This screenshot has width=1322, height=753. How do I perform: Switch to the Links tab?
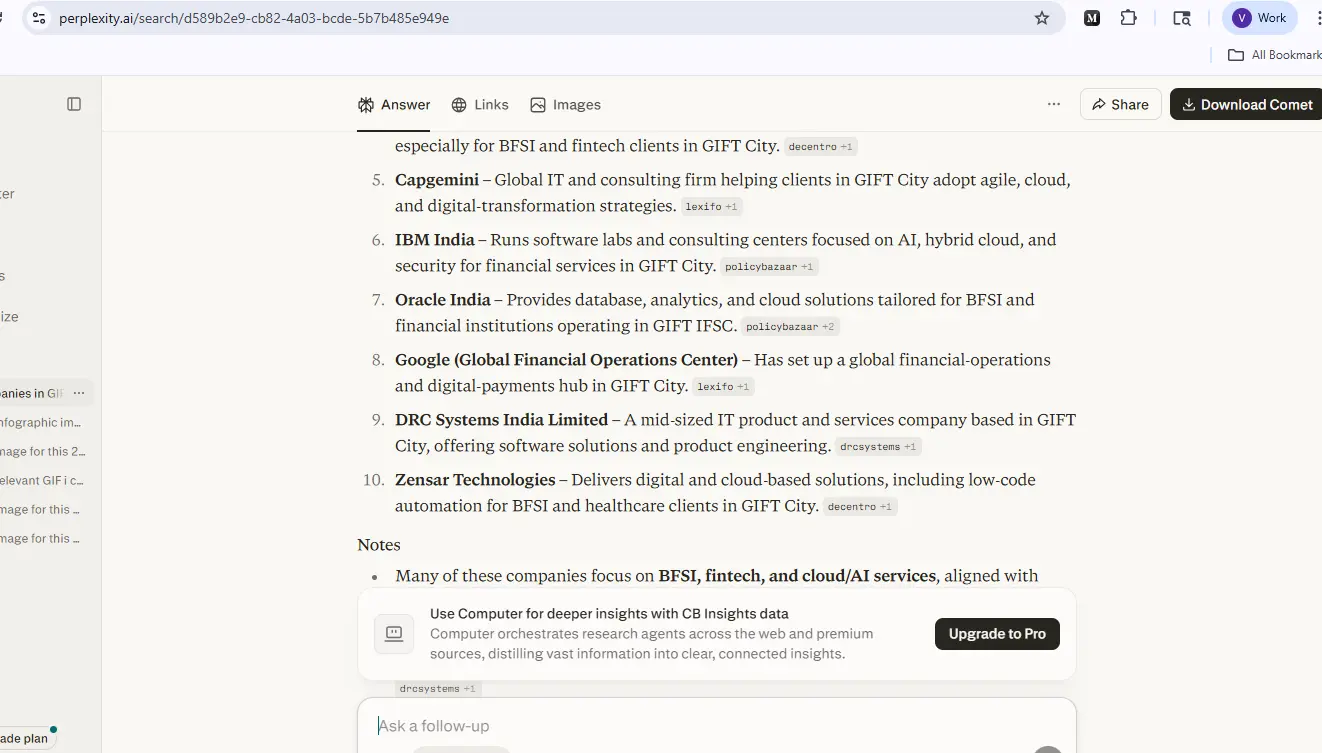click(x=480, y=105)
